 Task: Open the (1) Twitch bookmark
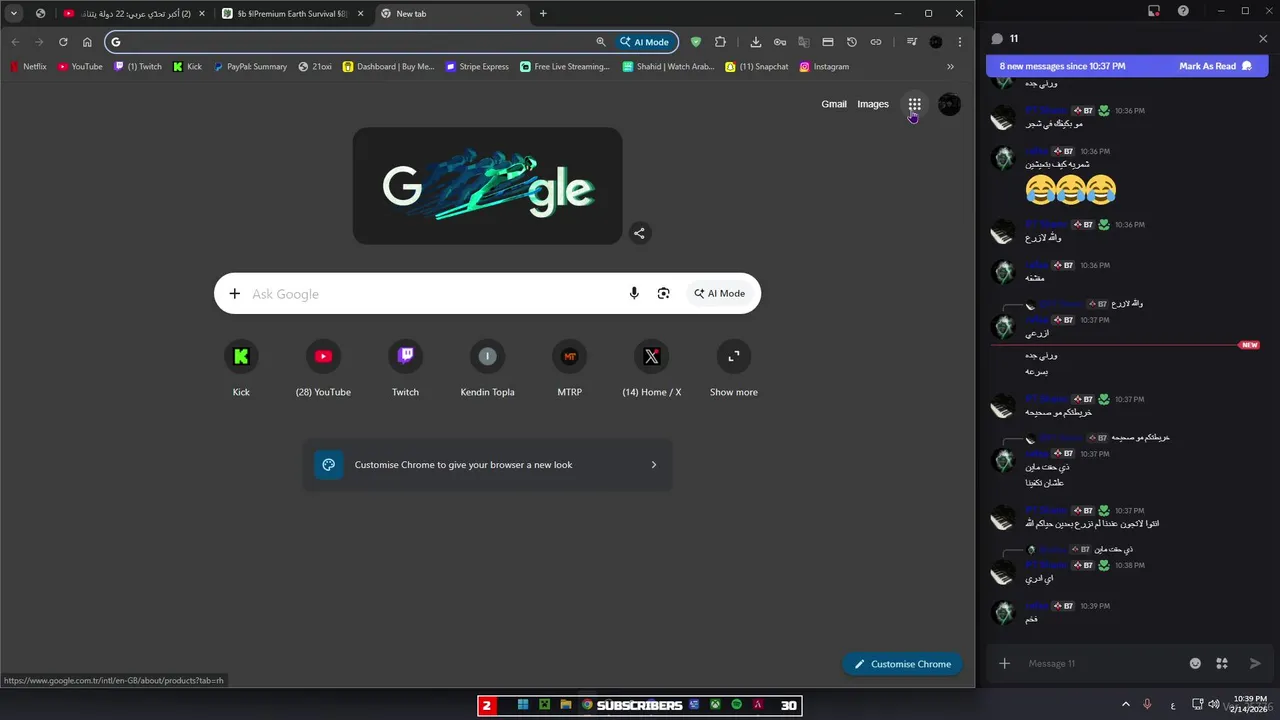point(138,67)
